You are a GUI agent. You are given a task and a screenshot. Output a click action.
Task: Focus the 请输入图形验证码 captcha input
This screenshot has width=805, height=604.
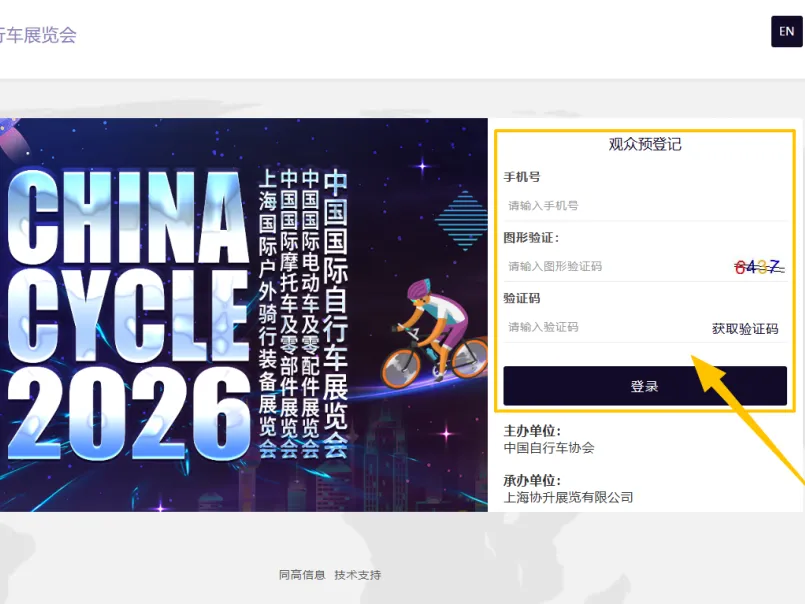coord(616,266)
